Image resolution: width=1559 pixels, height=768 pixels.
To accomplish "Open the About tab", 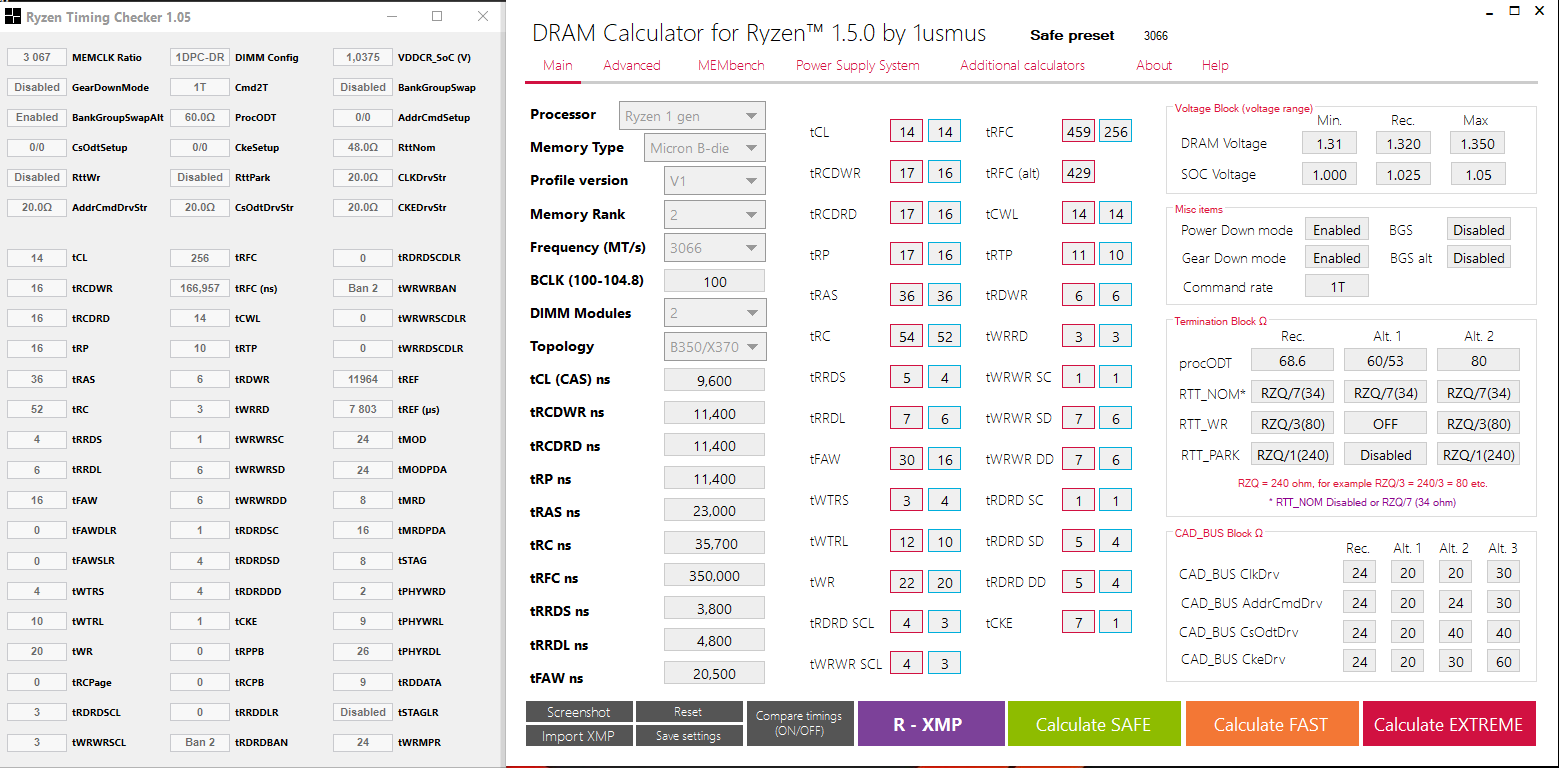I will (1154, 65).
